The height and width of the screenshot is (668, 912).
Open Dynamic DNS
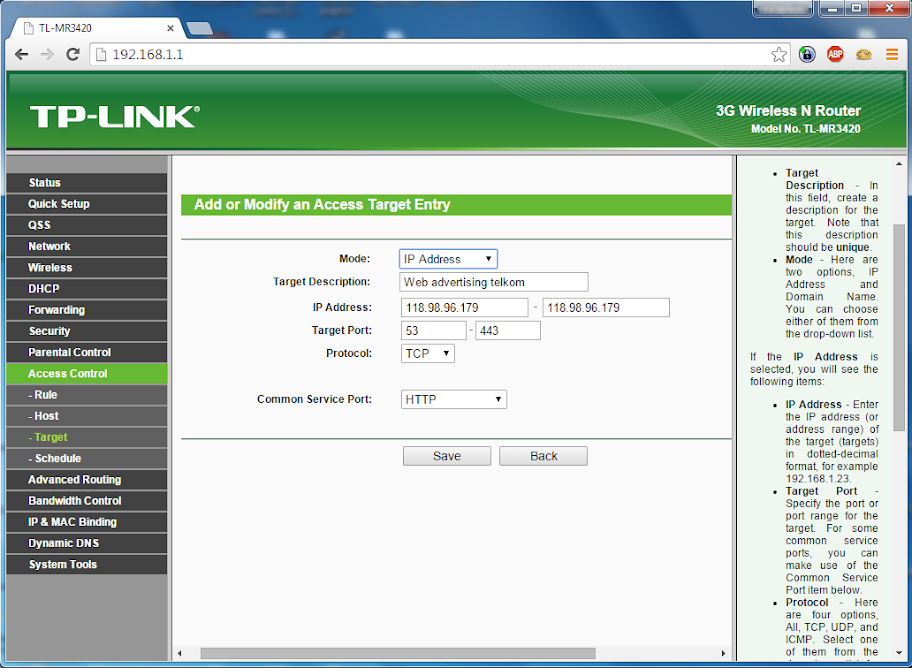pos(87,543)
